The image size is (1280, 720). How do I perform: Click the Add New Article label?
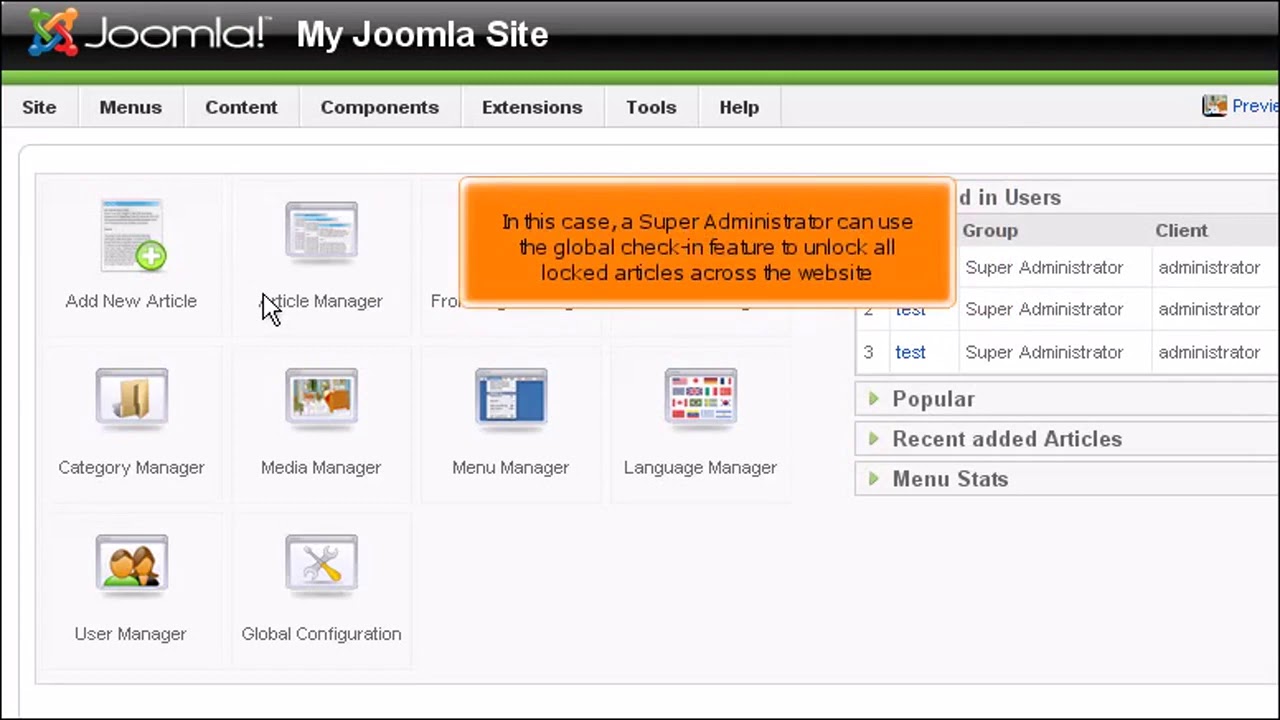click(131, 301)
